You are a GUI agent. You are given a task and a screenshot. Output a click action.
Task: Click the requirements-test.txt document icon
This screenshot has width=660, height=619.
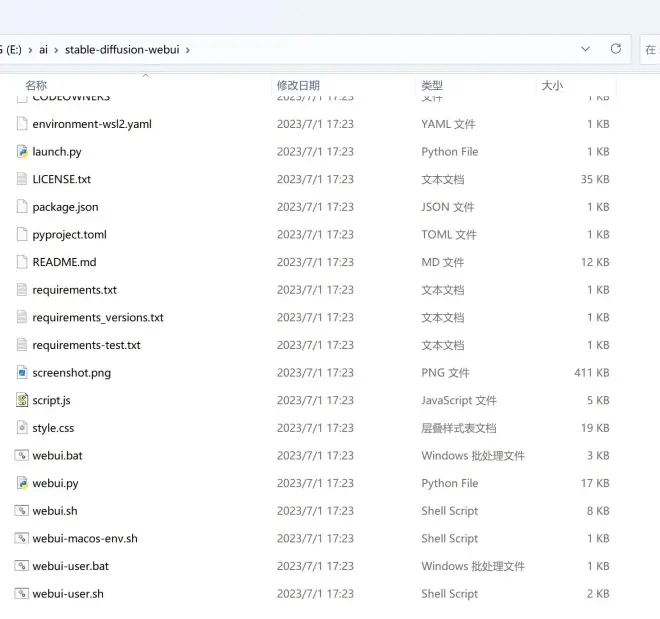[22, 345]
